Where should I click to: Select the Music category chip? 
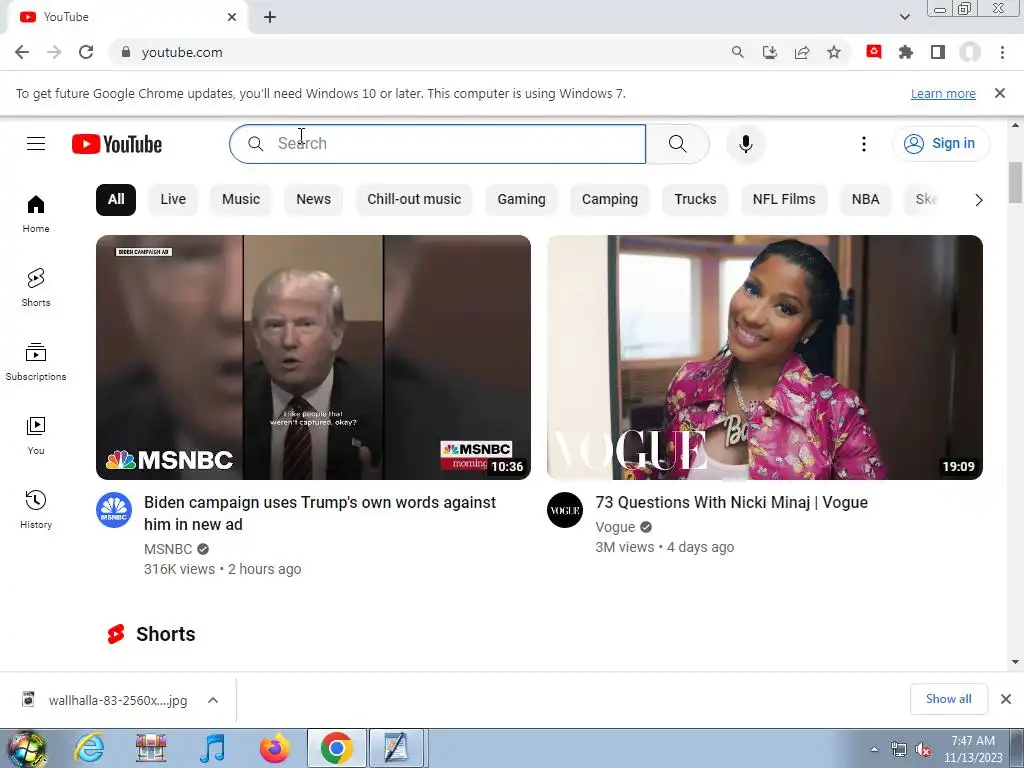pyautogui.click(x=241, y=199)
